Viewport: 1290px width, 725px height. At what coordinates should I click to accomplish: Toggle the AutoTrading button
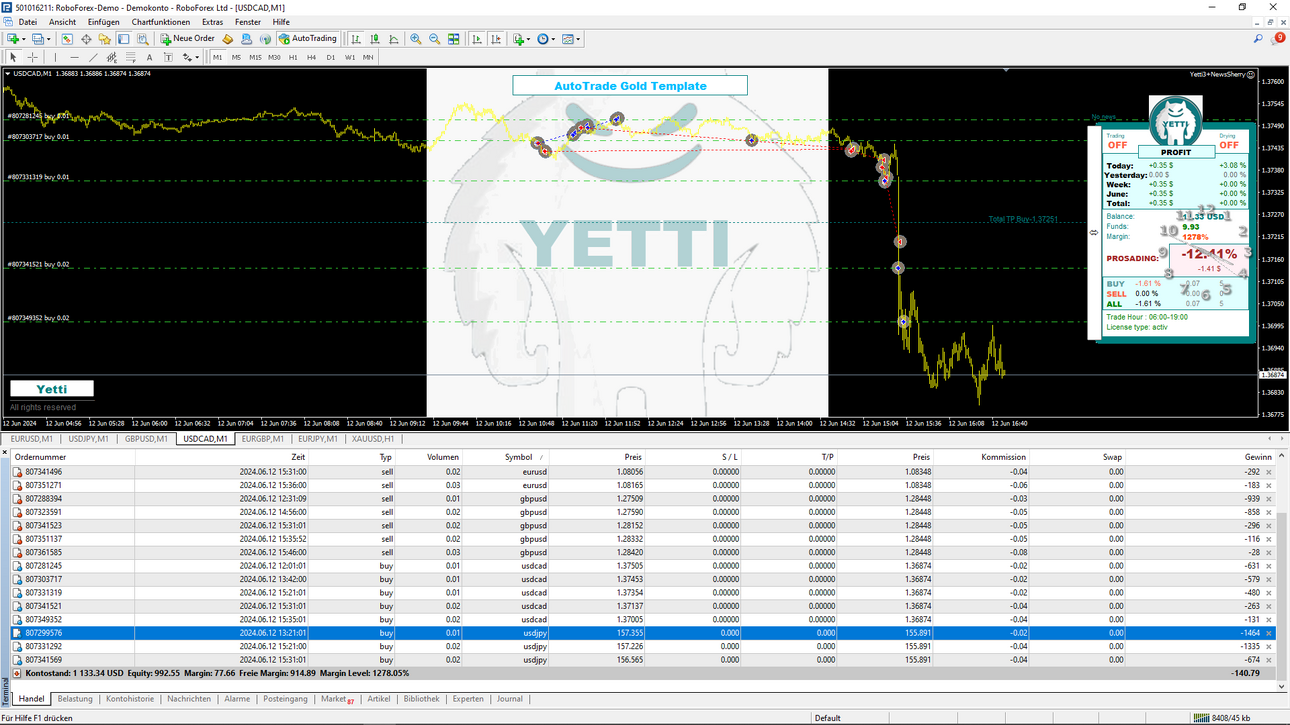tap(308, 39)
